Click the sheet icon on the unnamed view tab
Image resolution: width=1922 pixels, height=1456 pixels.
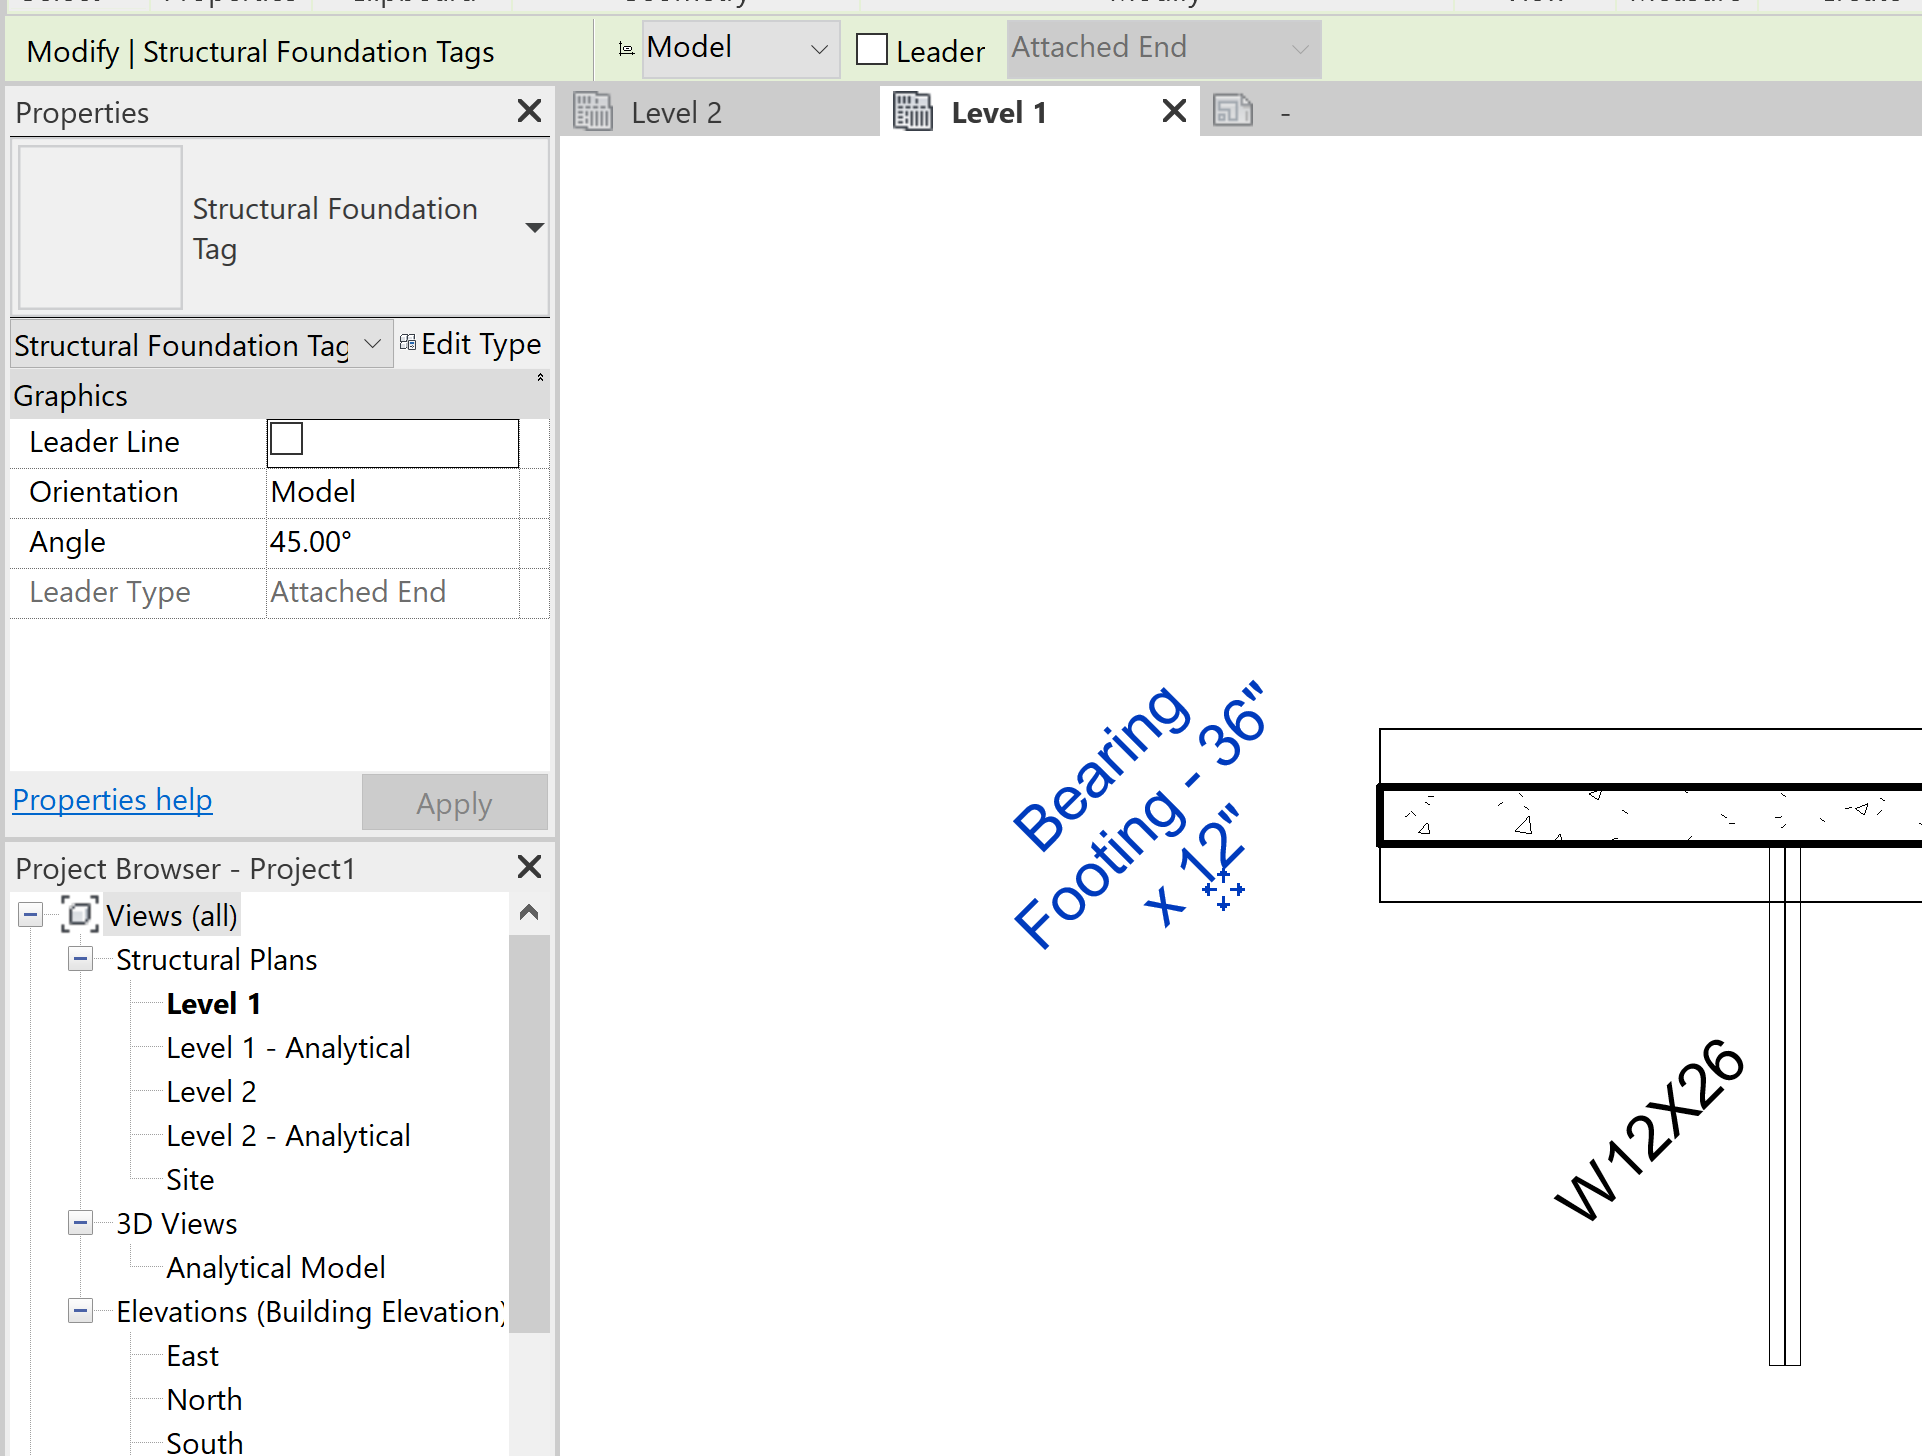[1233, 111]
